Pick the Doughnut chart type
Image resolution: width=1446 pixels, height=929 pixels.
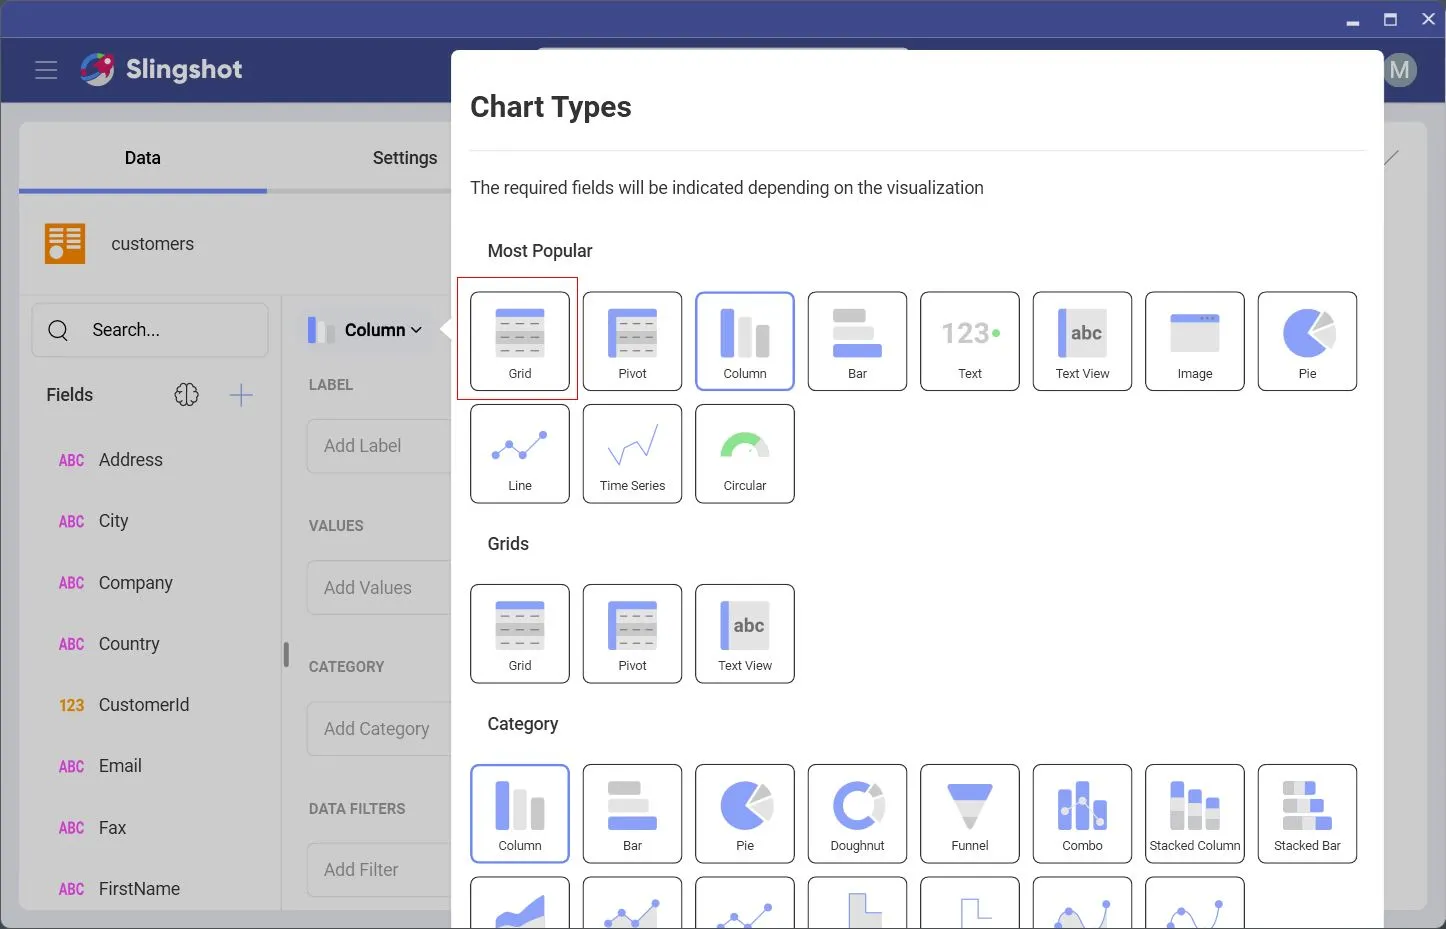[x=857, y=813]
